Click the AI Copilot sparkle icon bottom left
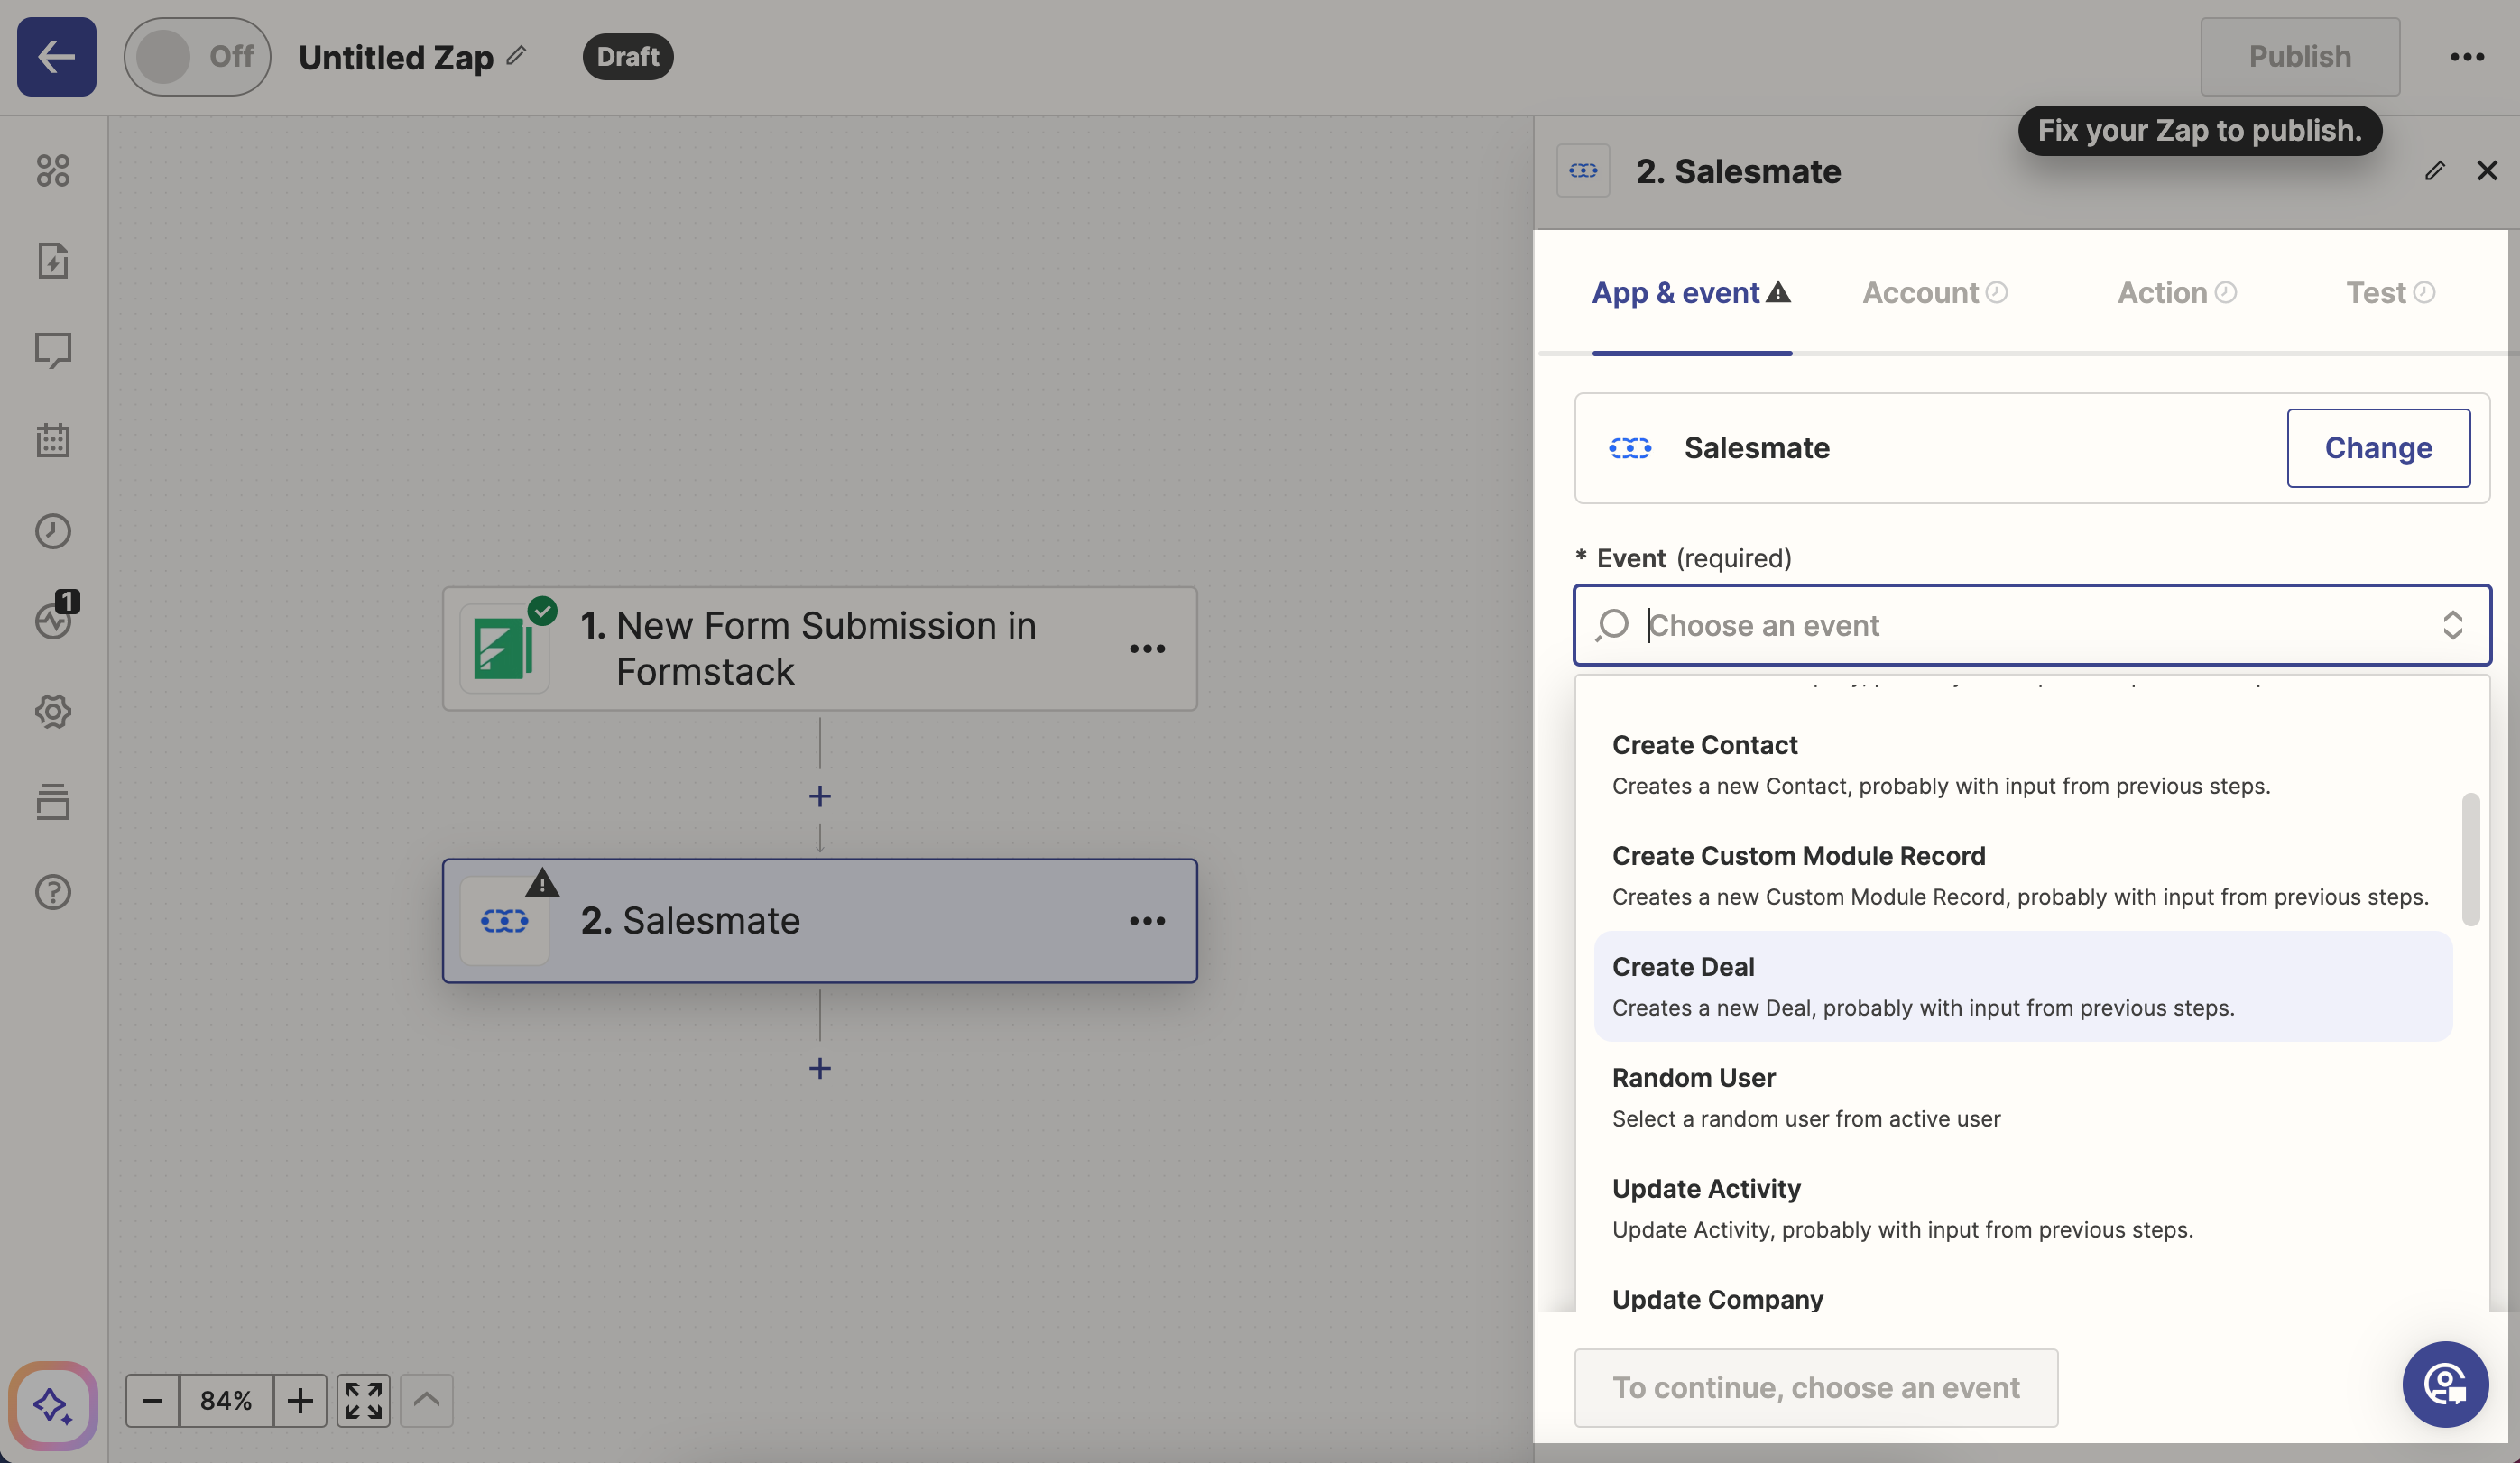Image resolution: width=2520 pixels, height=1463 pixels. (x=53, y=1406)
